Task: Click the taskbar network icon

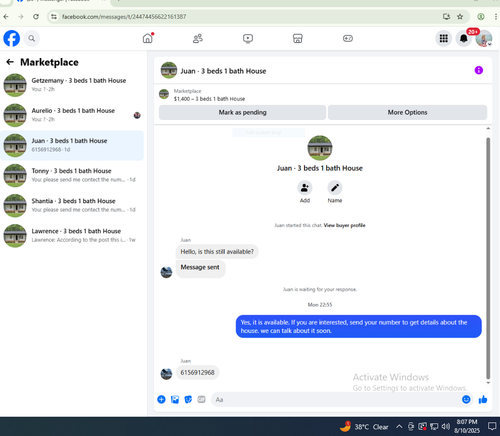Action: coord(434,426)
